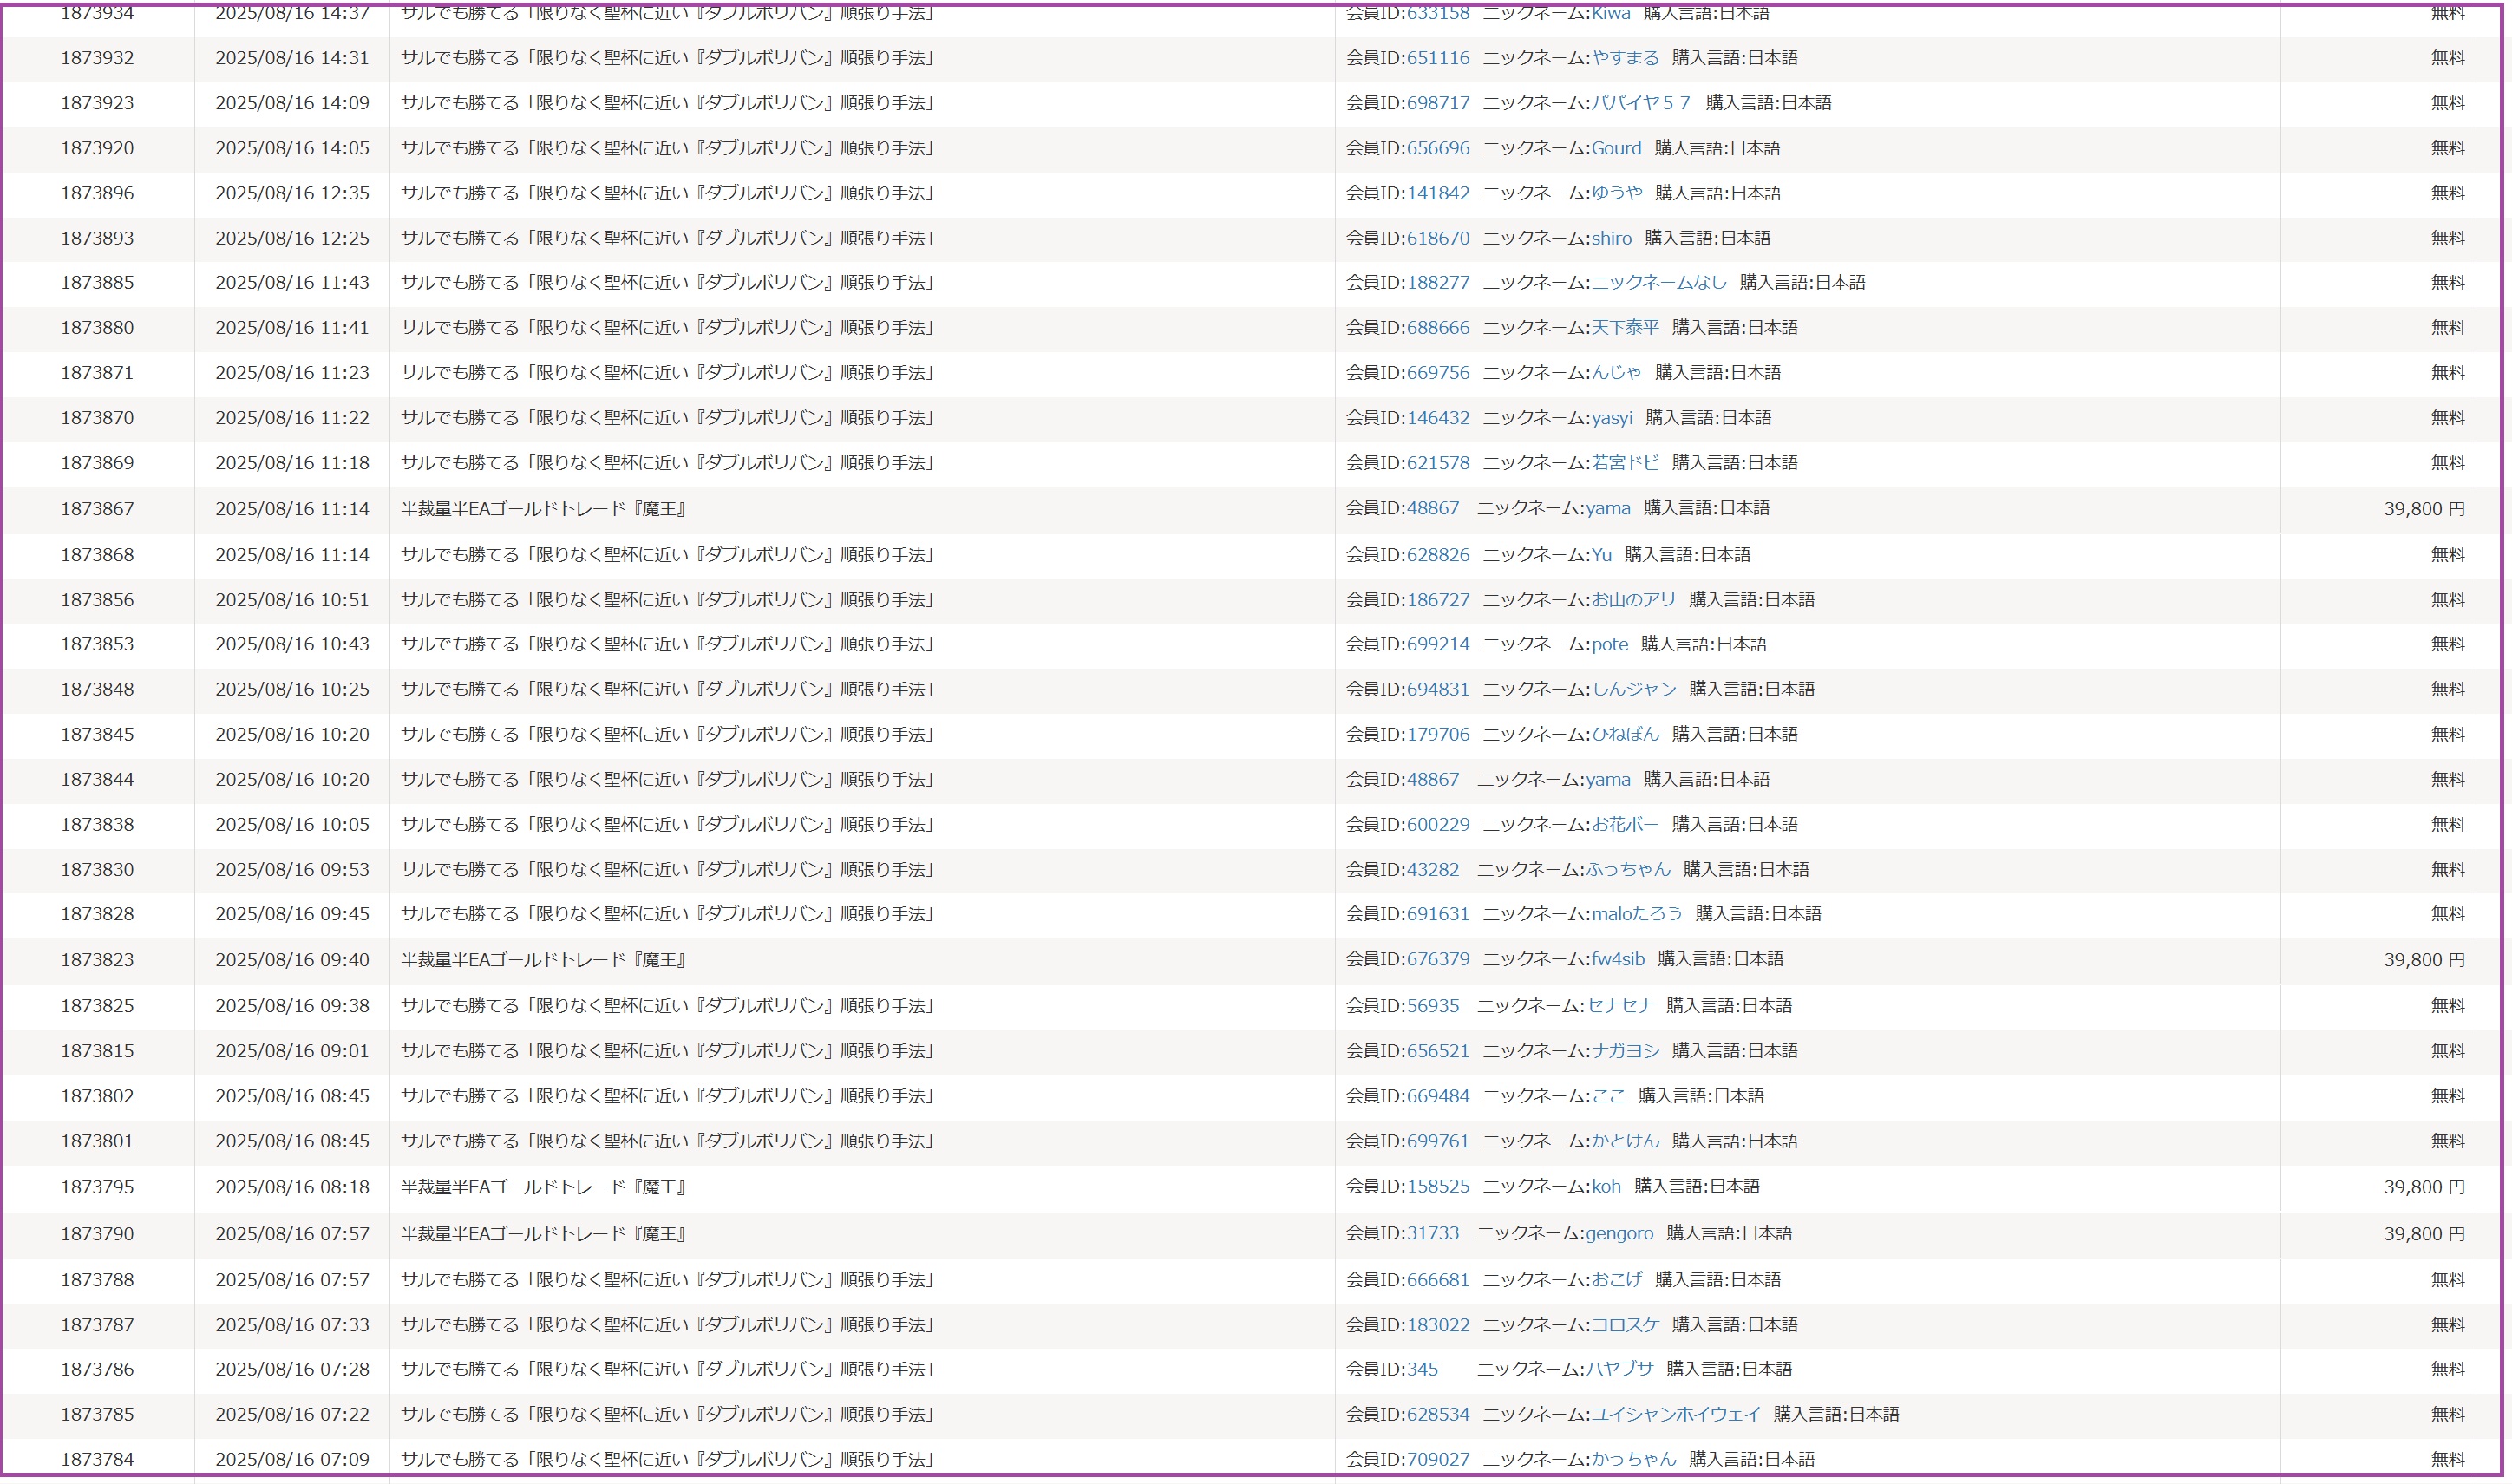The height and width of the screenshot is (1484, 2512).
Task: Select order number 1873932
Action: (x=97, y=58)
